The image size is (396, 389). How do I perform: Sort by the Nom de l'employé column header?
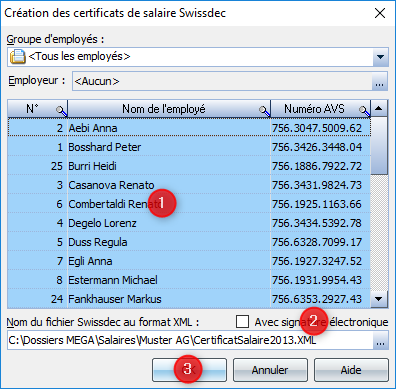coord(164,109)
